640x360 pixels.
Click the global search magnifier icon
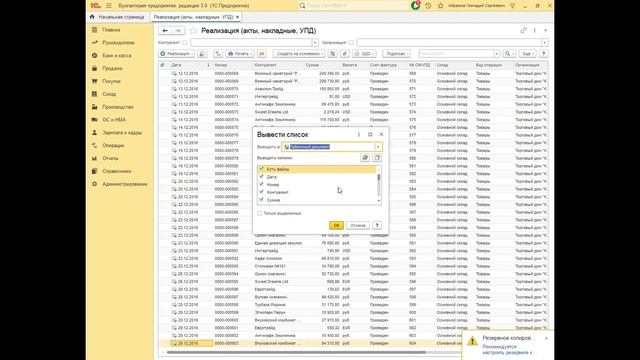[302, 6]
